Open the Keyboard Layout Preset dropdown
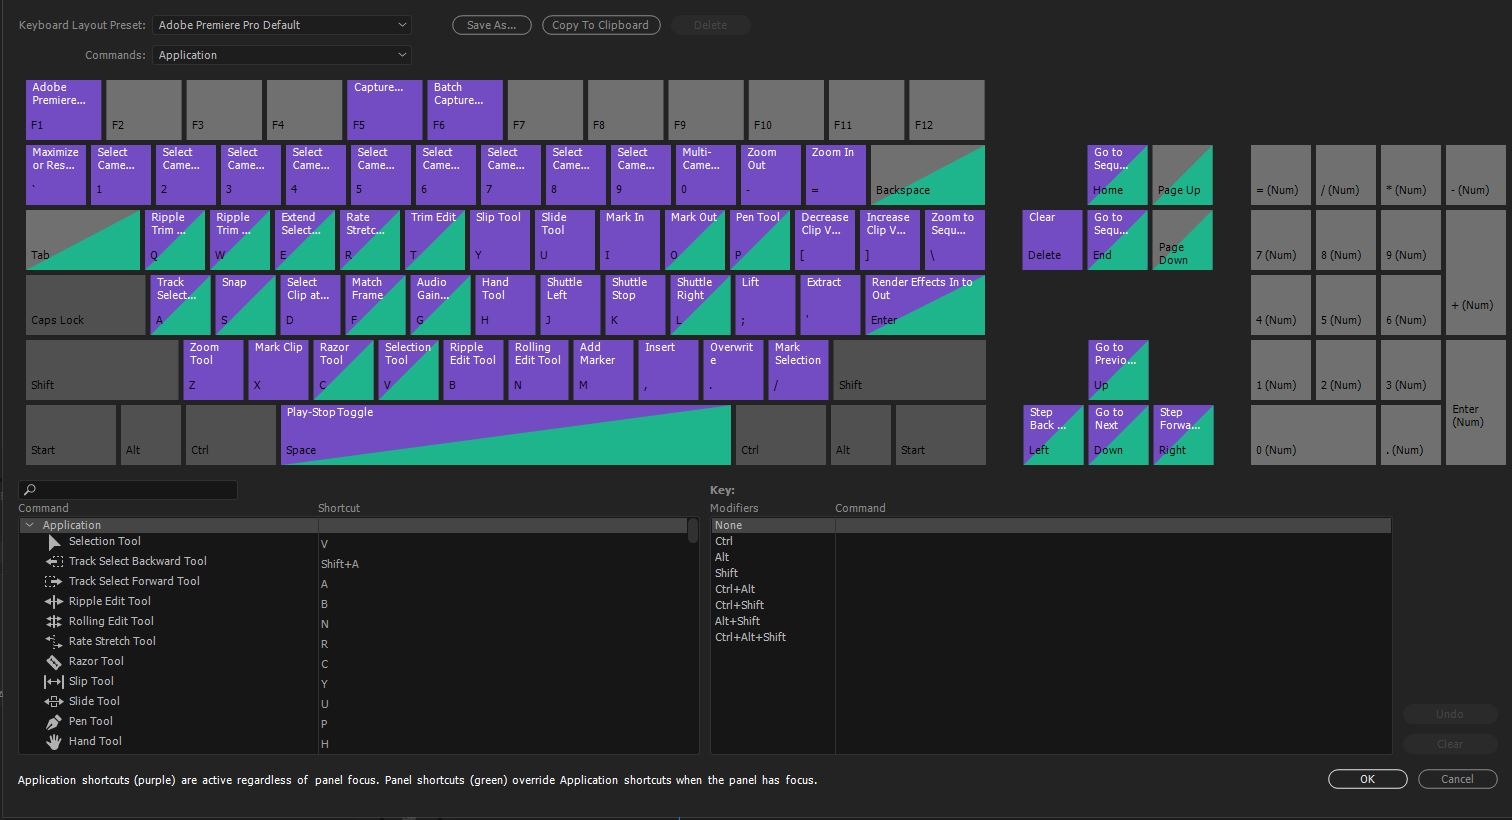1512x820 pixels. pyautogui.click(x=281, y=25)
